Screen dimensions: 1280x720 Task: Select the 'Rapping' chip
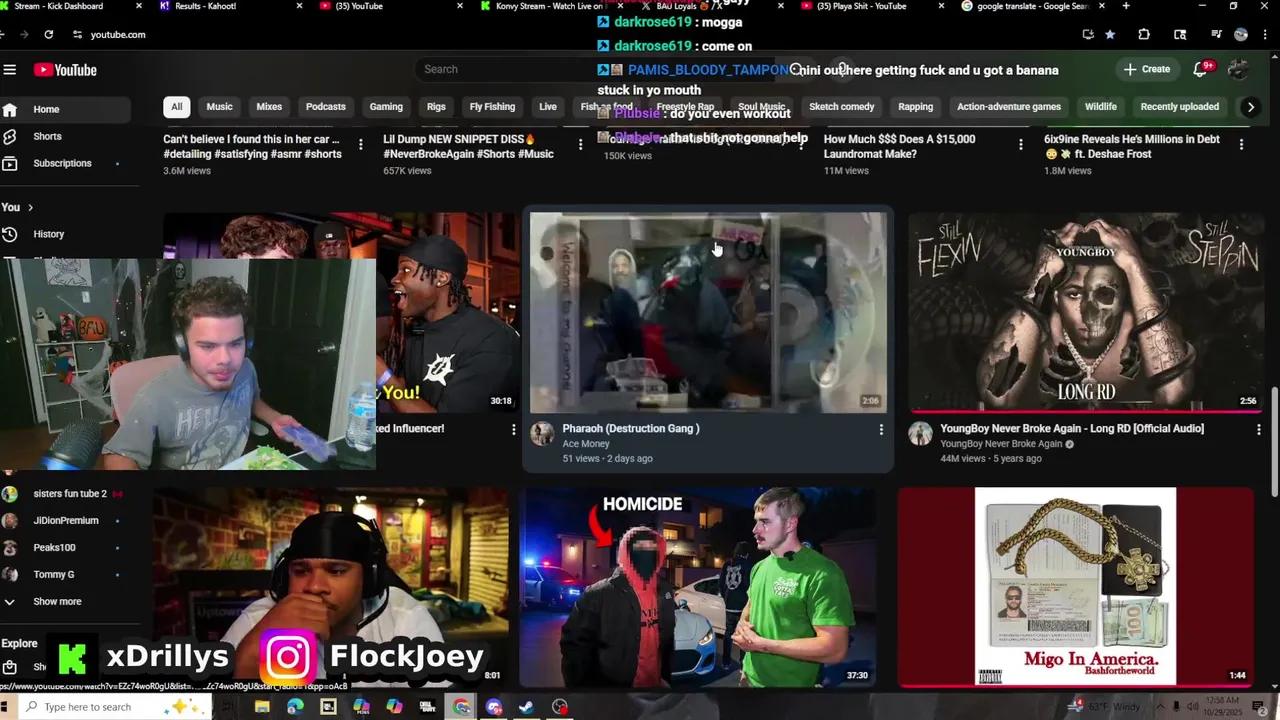tap(915, 107)
